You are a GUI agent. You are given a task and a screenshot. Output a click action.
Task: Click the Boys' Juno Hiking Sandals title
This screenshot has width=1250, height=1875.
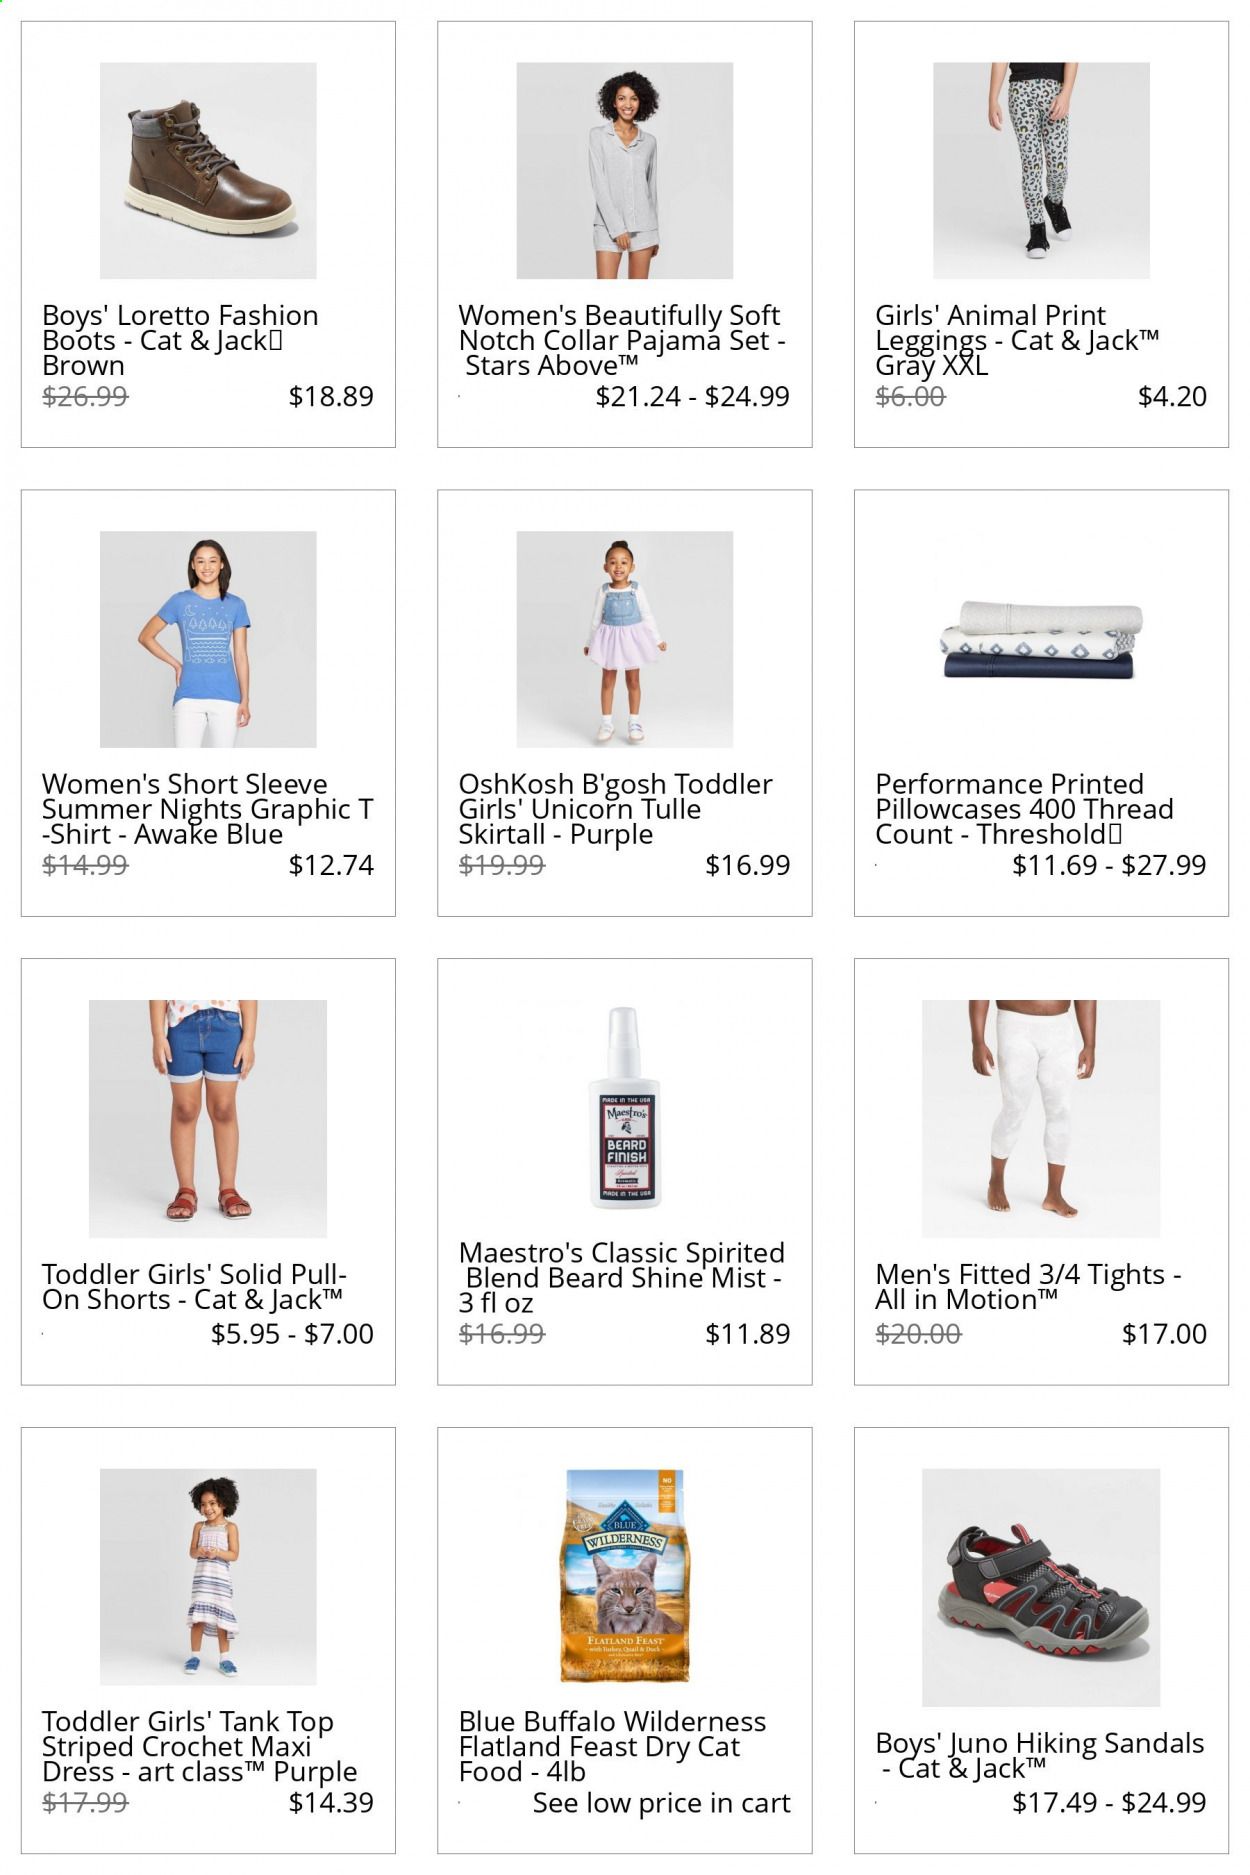(1040, 1755)
